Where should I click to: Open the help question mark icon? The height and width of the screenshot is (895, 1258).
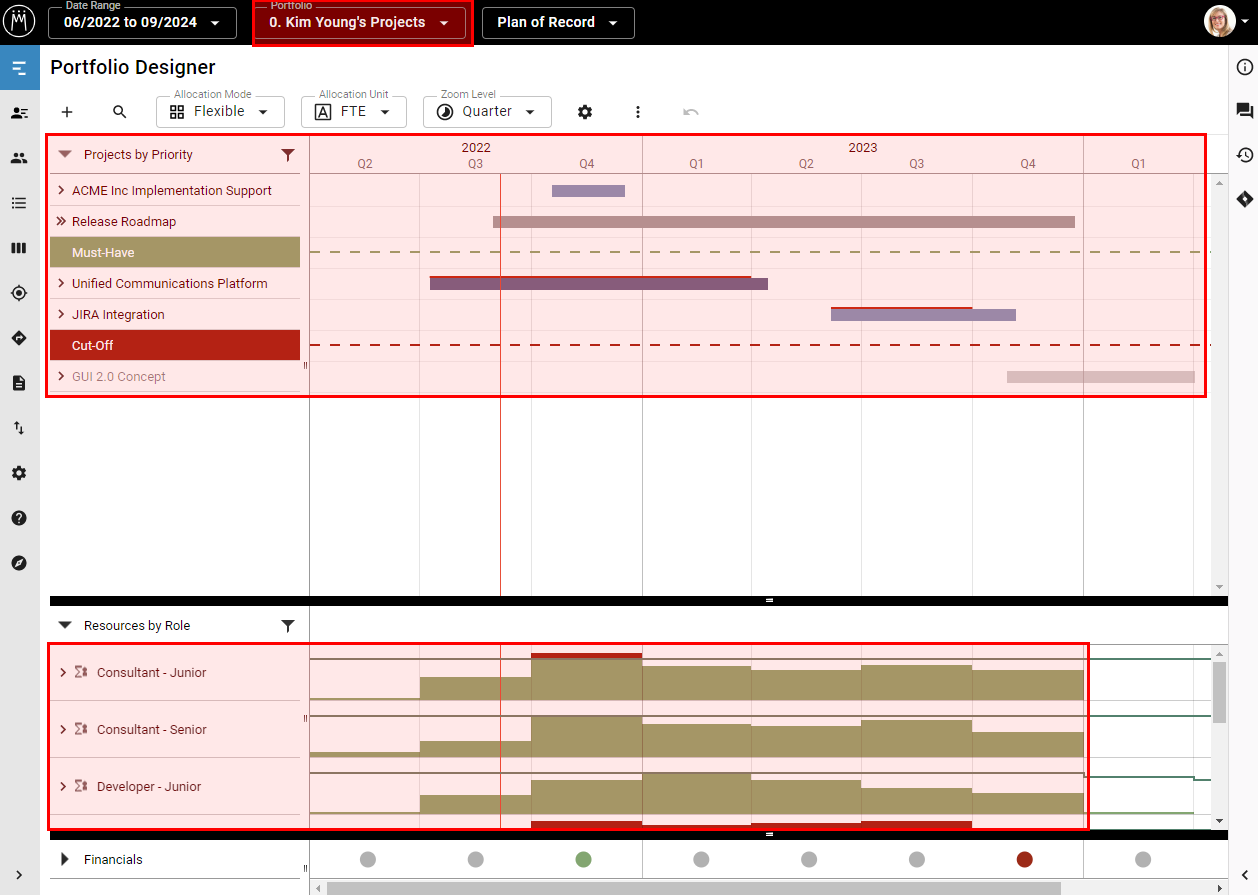[19, 518]
